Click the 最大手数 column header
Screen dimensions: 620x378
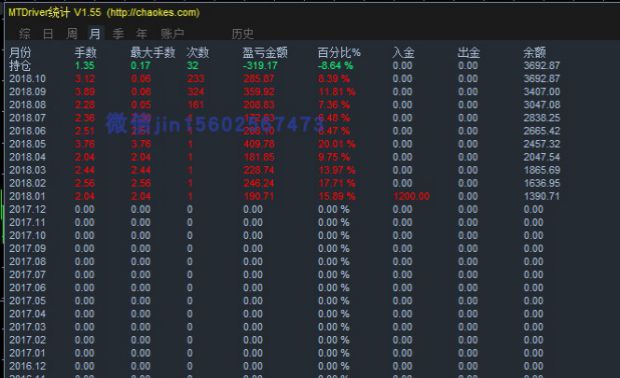tap(153, 52)
